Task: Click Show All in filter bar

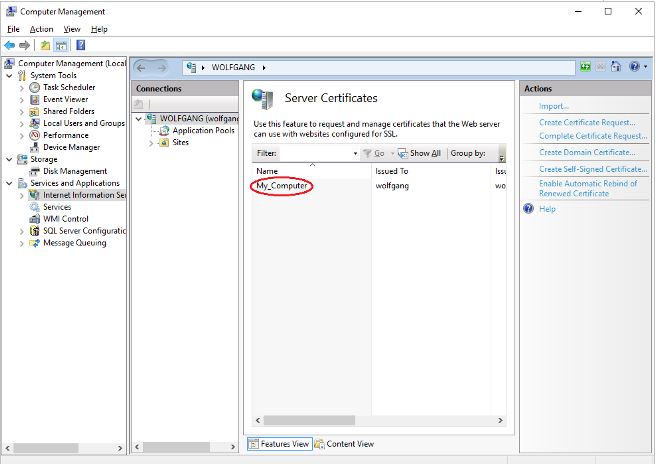Action: coord(419,154)
